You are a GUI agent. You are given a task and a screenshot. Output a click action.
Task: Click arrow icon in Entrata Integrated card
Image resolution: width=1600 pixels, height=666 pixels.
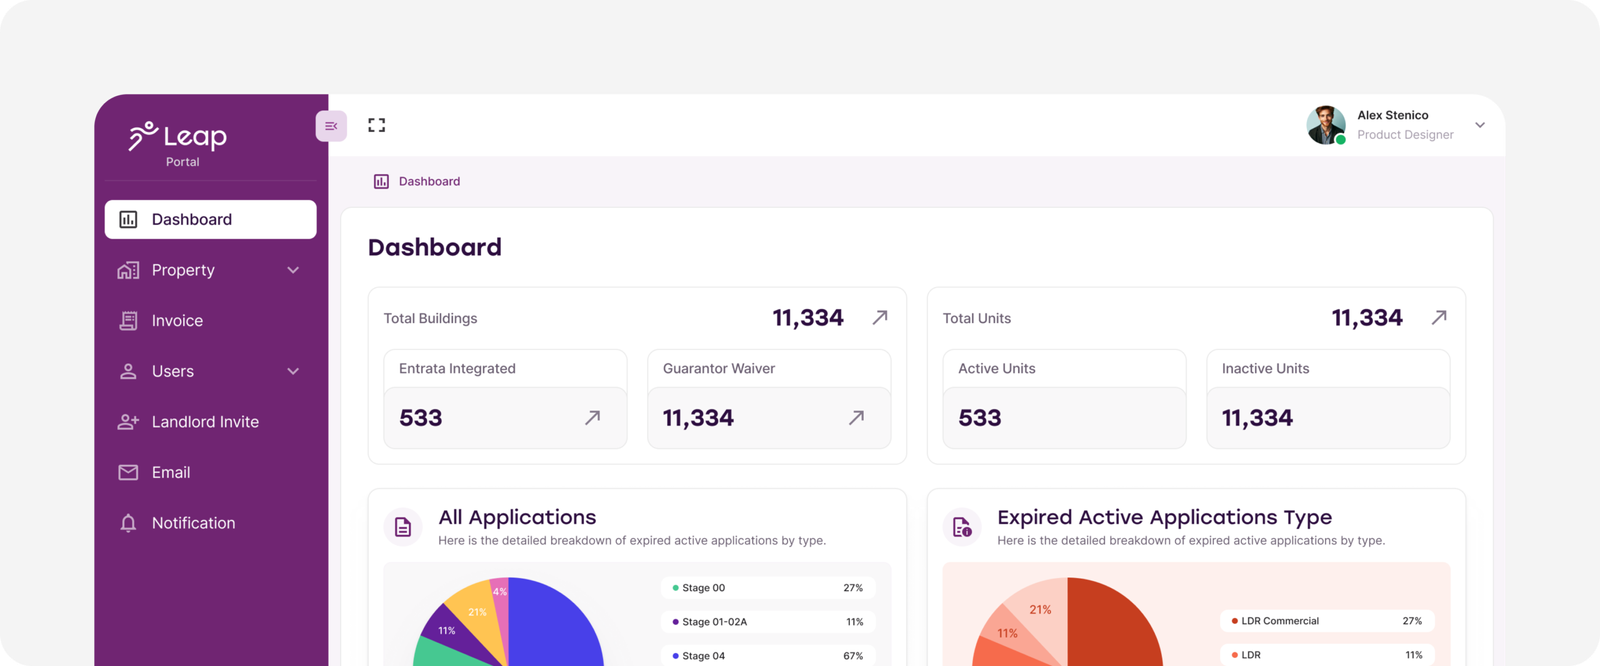coord(593,417)
